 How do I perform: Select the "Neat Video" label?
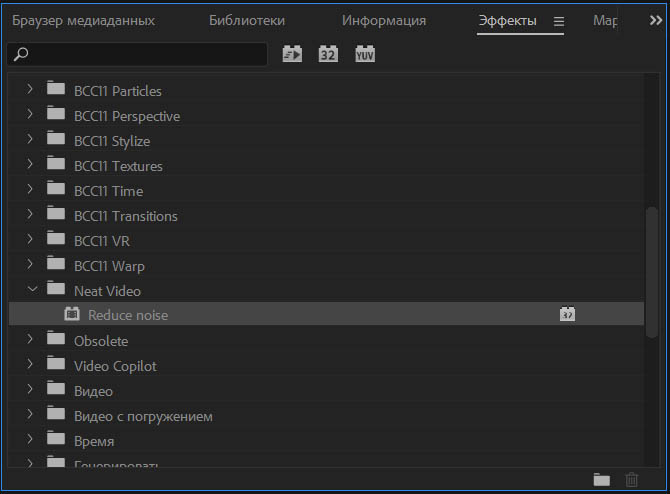coord(107,291)
